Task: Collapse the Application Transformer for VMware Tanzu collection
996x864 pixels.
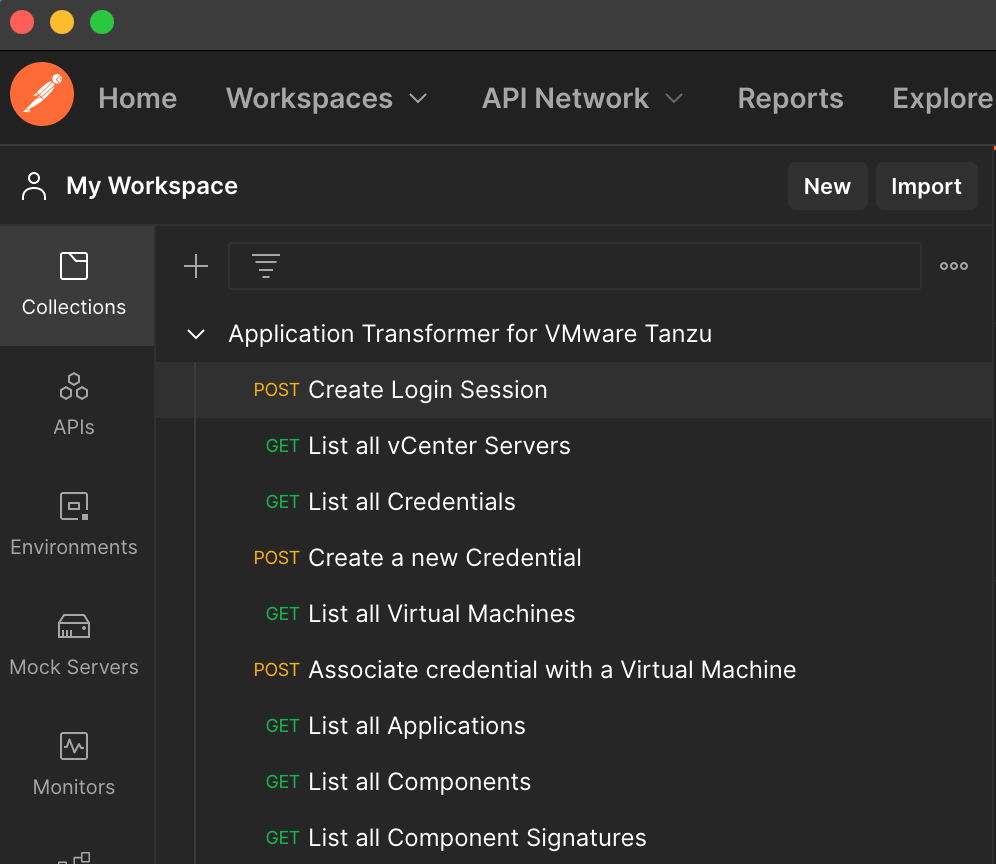Action: pyautogui.click(x=196, y=334)
